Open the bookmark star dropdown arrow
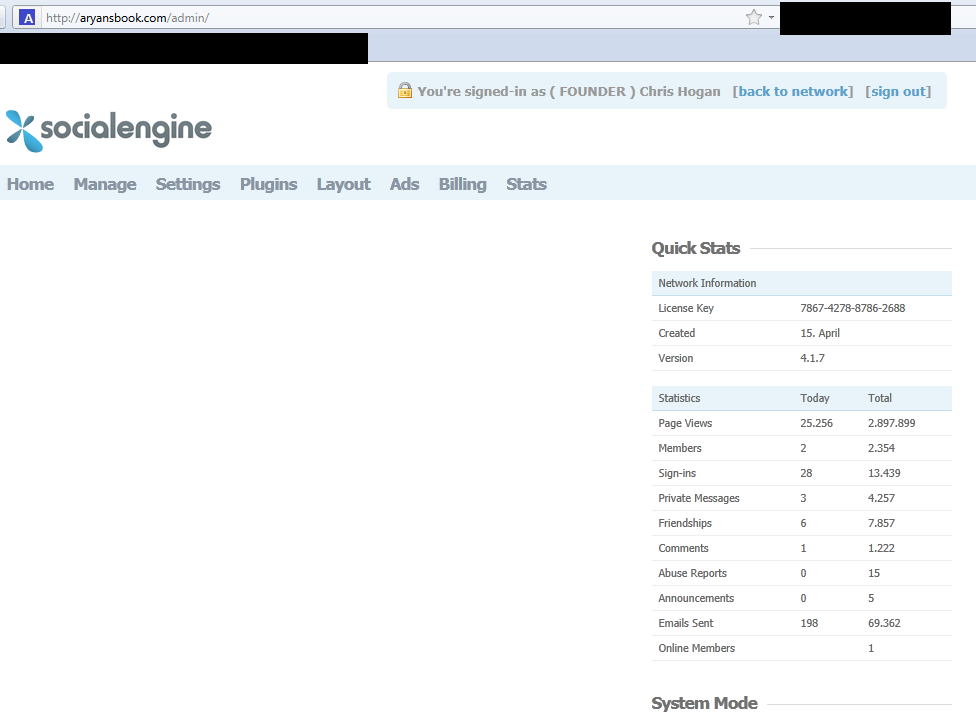Screen dimensions: 976x722 pos(771,17)
